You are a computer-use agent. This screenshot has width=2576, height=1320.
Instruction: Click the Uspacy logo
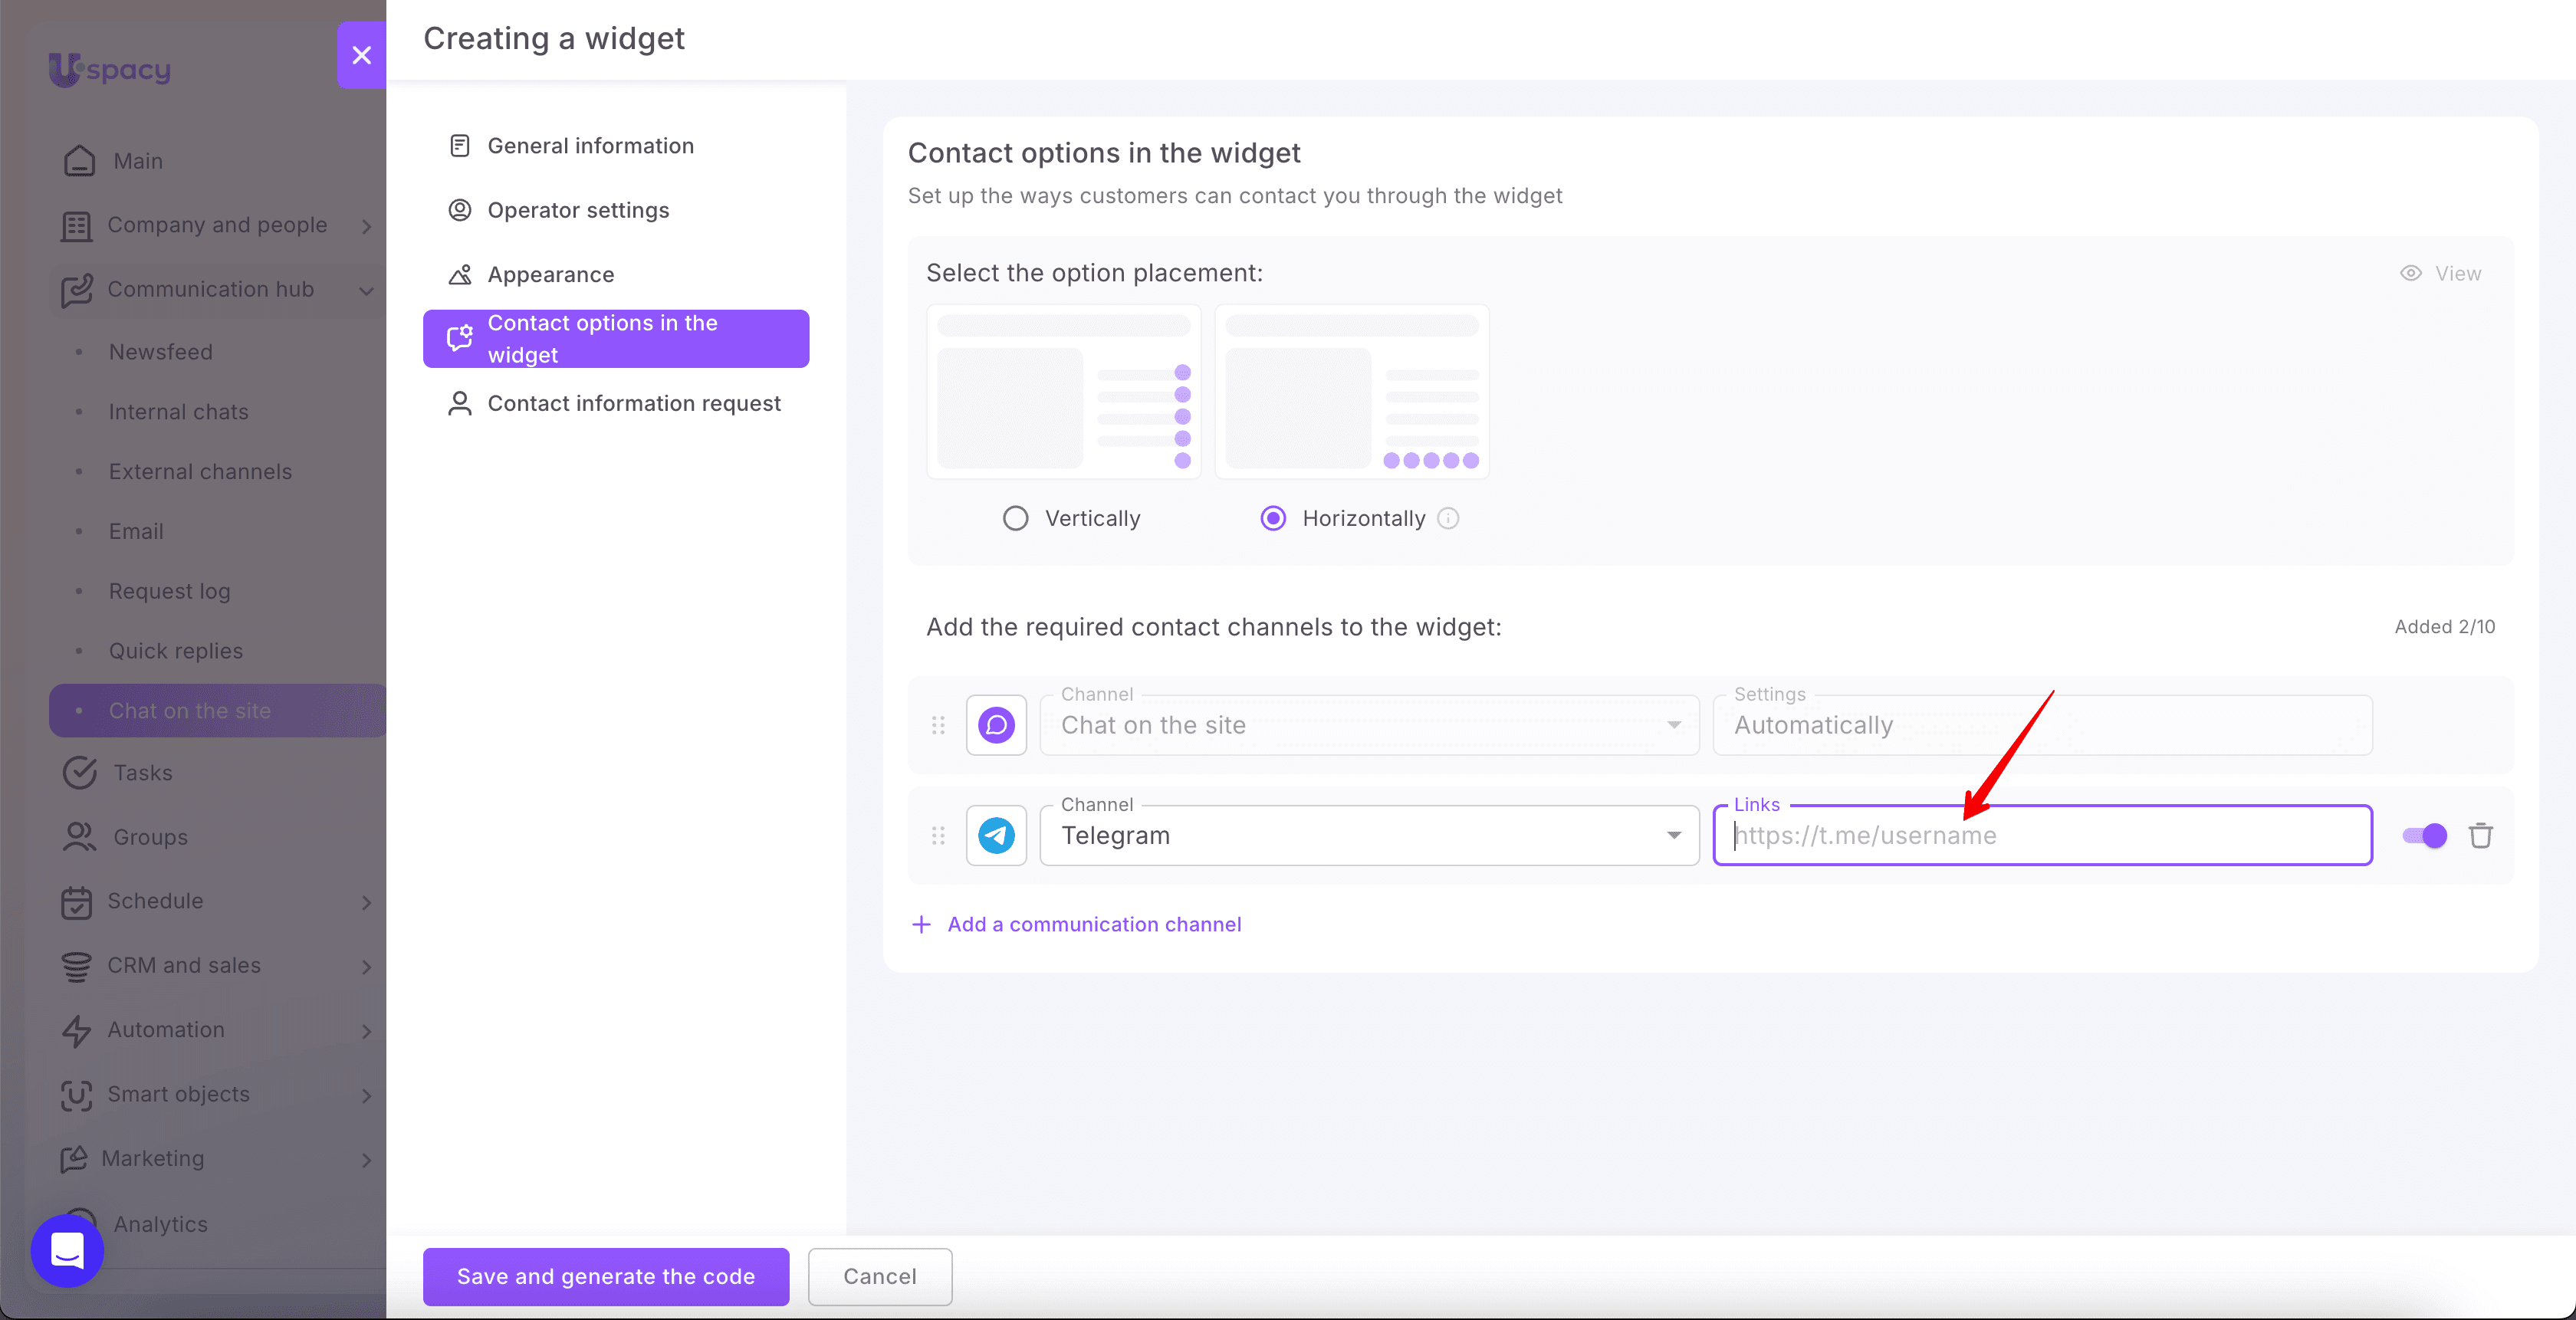[110, 69]
